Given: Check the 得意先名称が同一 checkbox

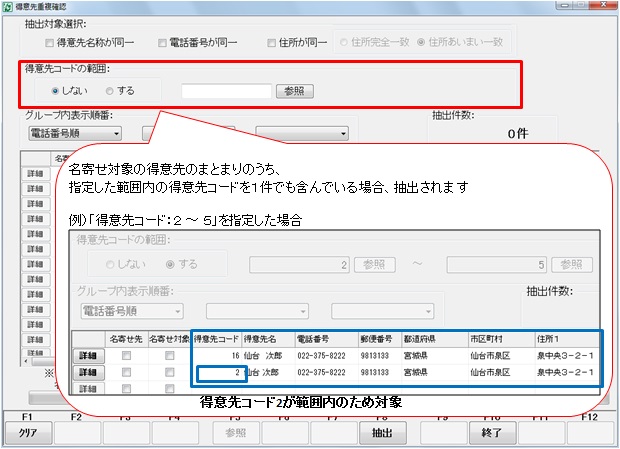Looking at the screenshot, I should click(51, 43).
